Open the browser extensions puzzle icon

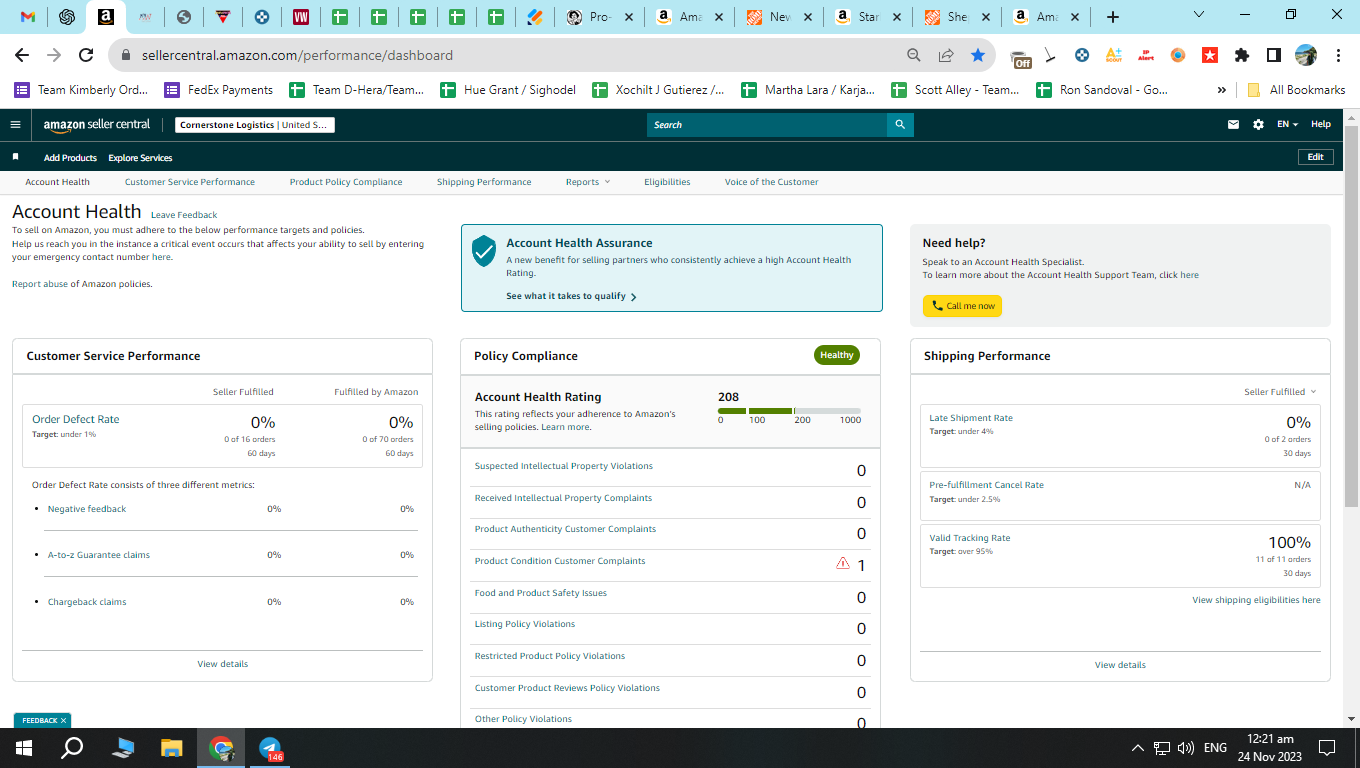1242,56
